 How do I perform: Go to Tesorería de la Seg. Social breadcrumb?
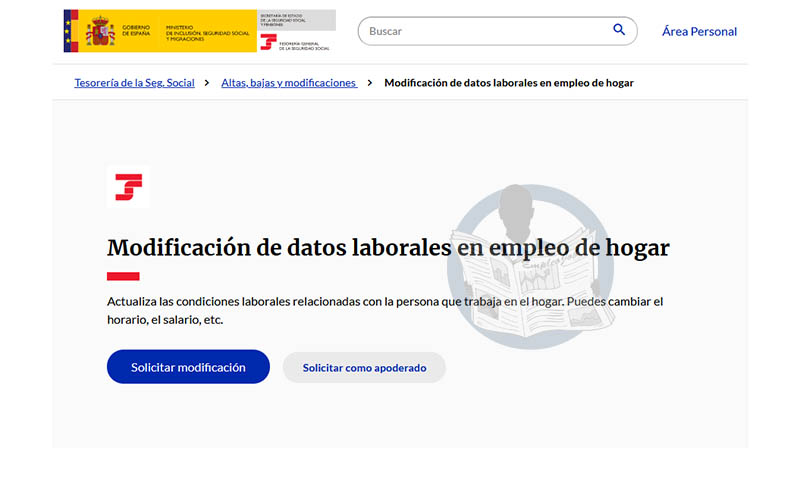pyautogui.click(x=134, y=83)
